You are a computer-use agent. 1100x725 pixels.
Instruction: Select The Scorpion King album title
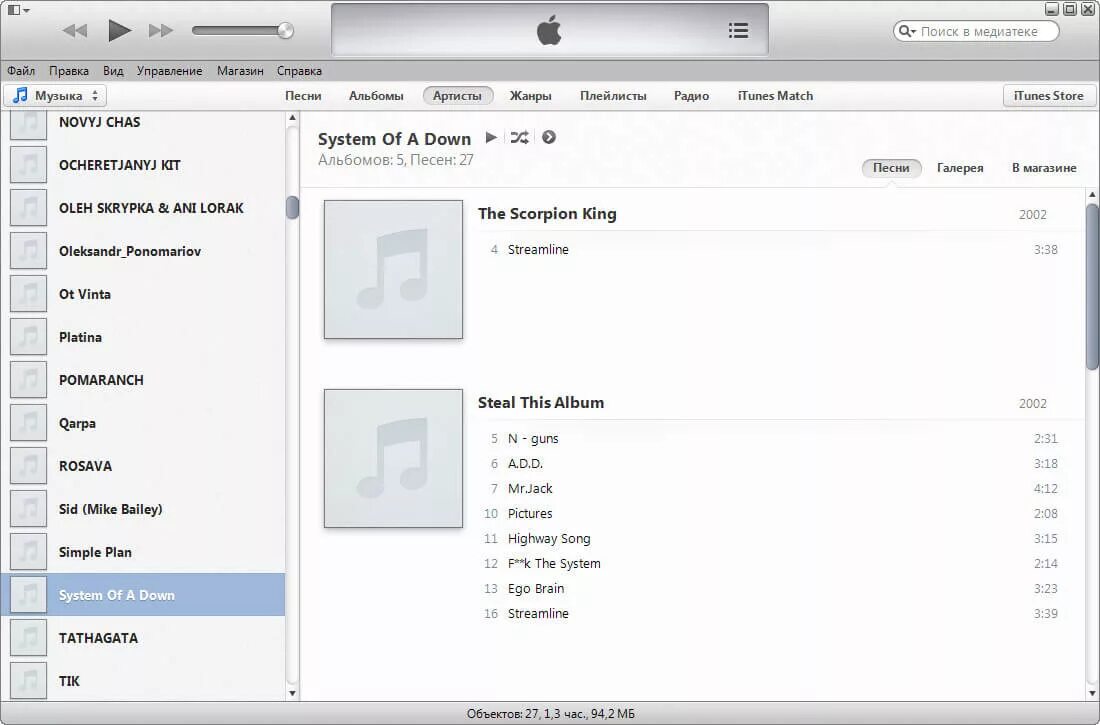pyautogui.click(x=547, y=214)
